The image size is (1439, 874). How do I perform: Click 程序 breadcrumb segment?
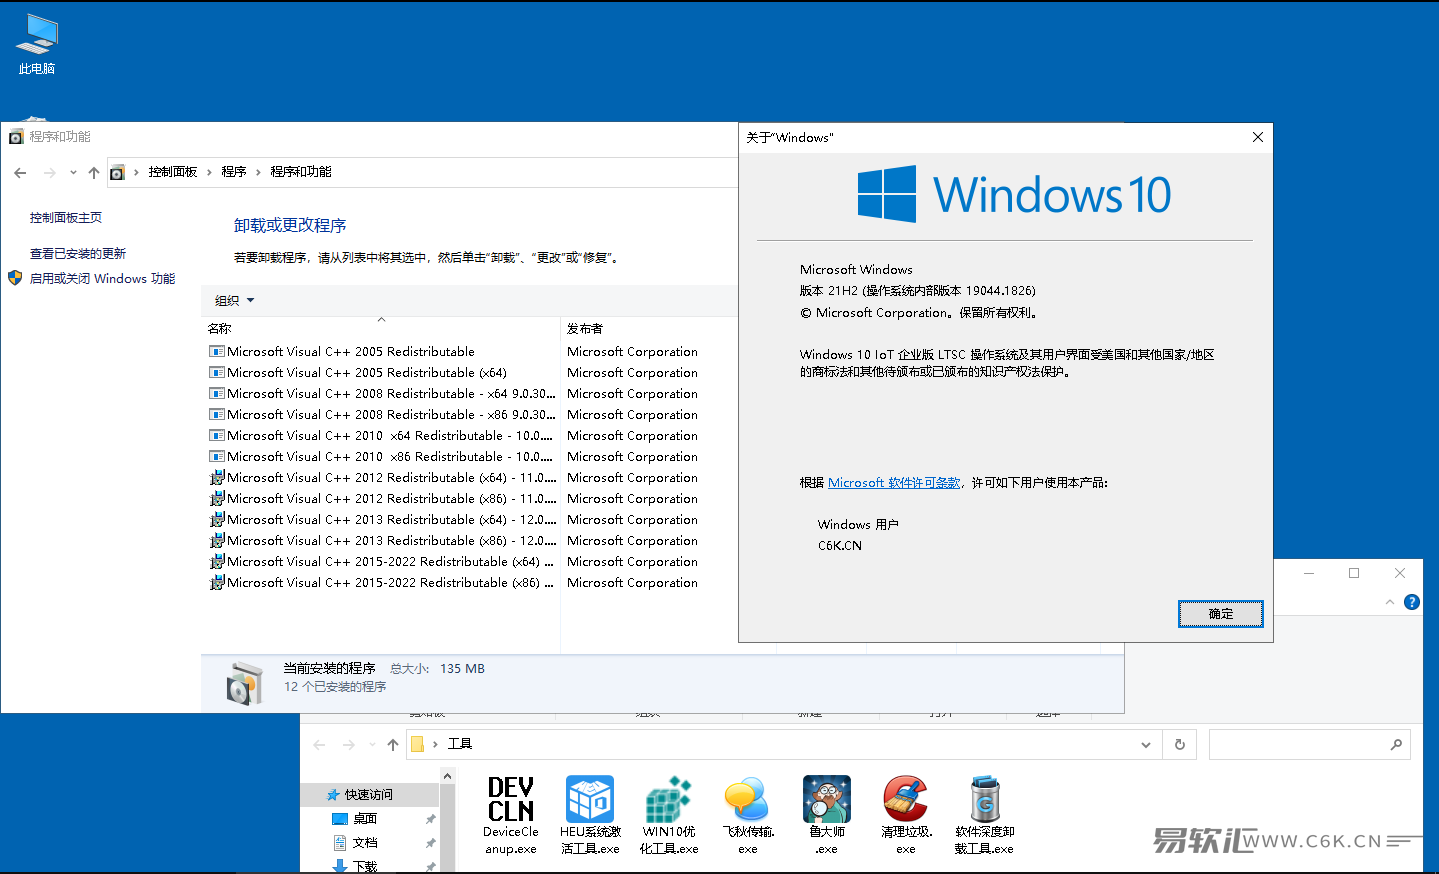pos(234,172)
